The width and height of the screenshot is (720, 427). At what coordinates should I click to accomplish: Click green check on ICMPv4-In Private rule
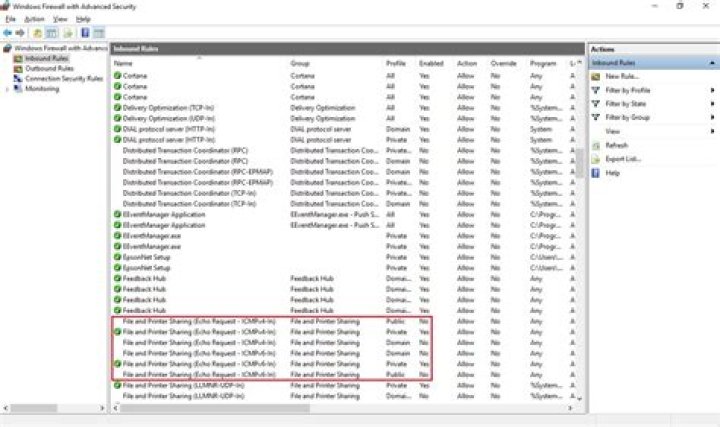(x=118, y=331)
